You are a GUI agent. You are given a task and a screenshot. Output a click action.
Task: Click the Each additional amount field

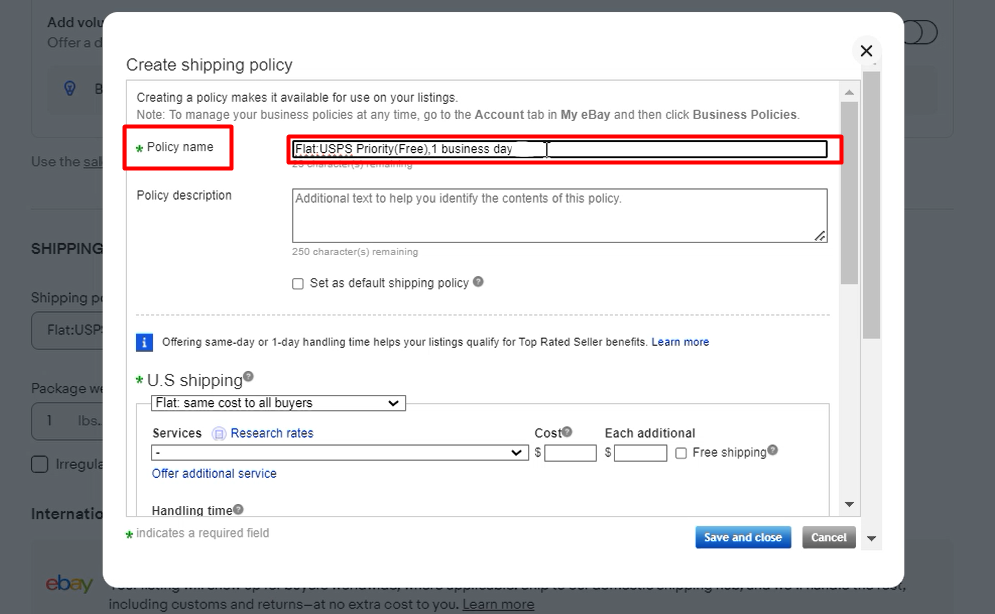[640, 453]
